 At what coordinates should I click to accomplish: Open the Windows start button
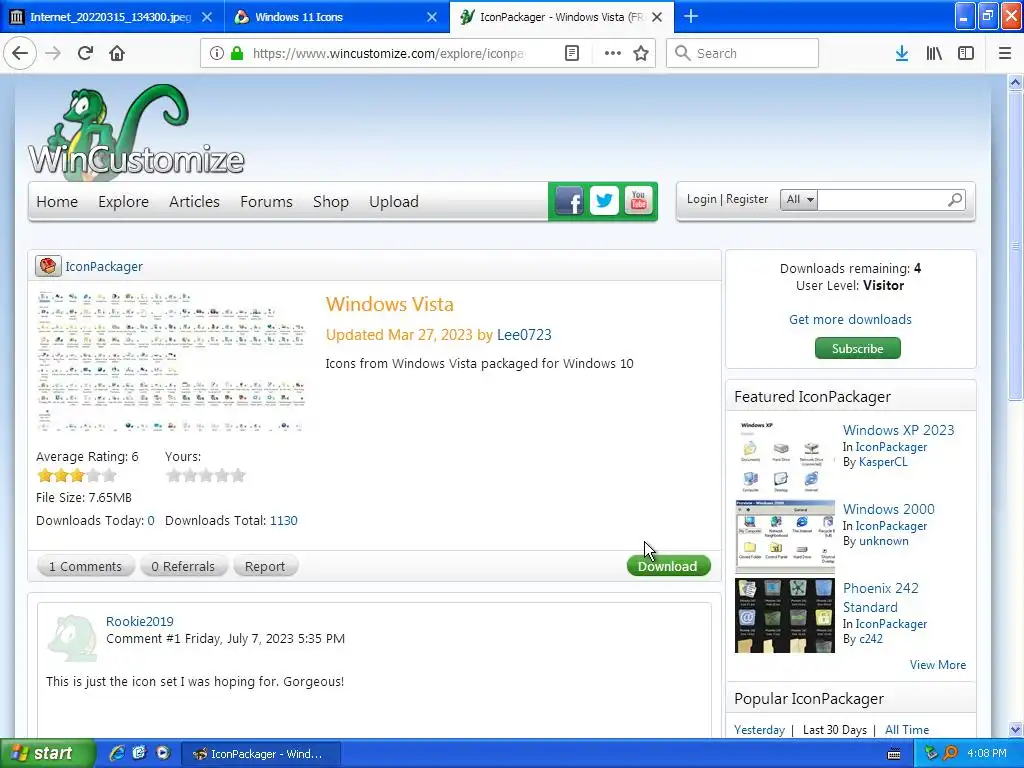coord(48,753)
